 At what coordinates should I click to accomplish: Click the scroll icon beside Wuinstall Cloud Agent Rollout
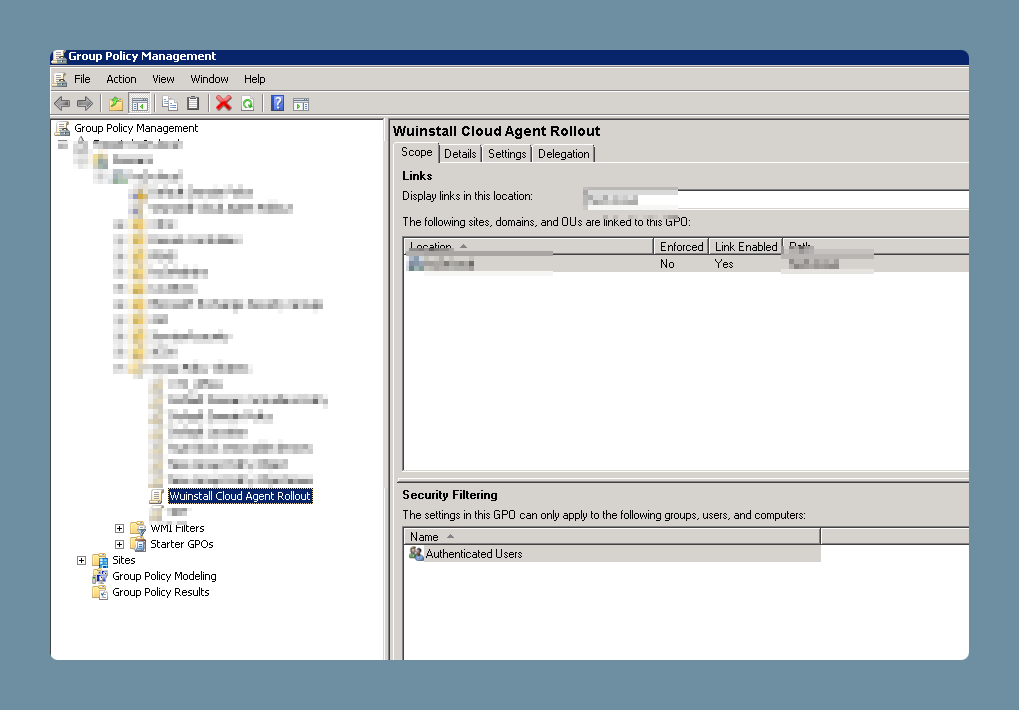(x=157, y=496)
